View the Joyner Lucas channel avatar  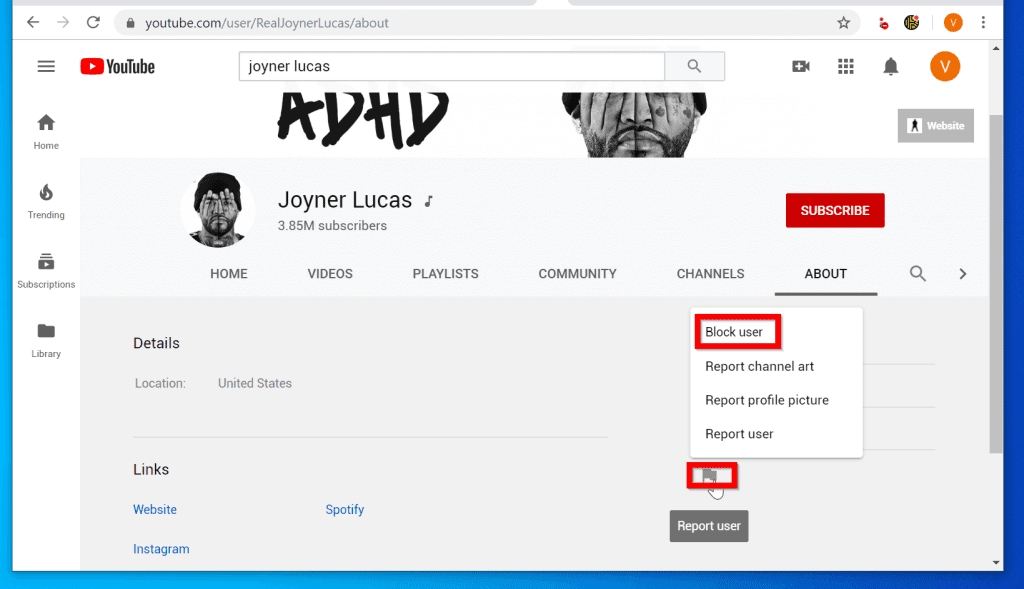click(x=218, y=210)
